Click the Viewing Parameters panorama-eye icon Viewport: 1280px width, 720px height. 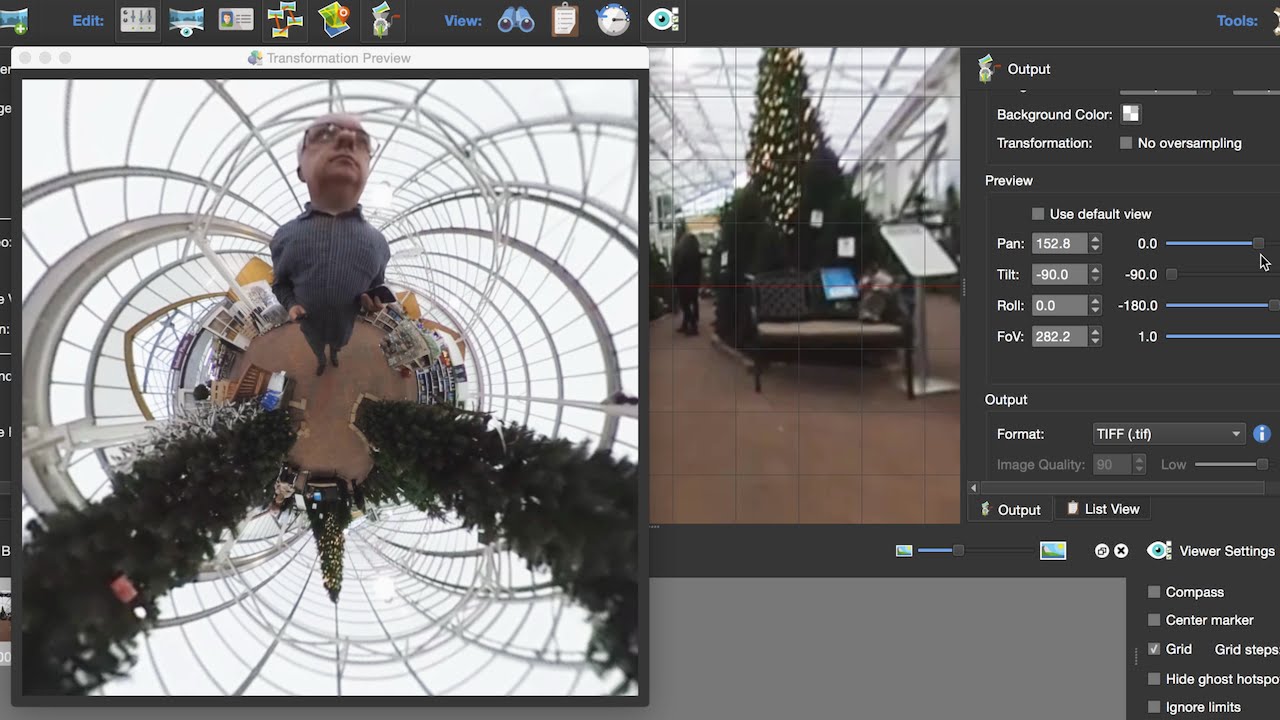187,20
